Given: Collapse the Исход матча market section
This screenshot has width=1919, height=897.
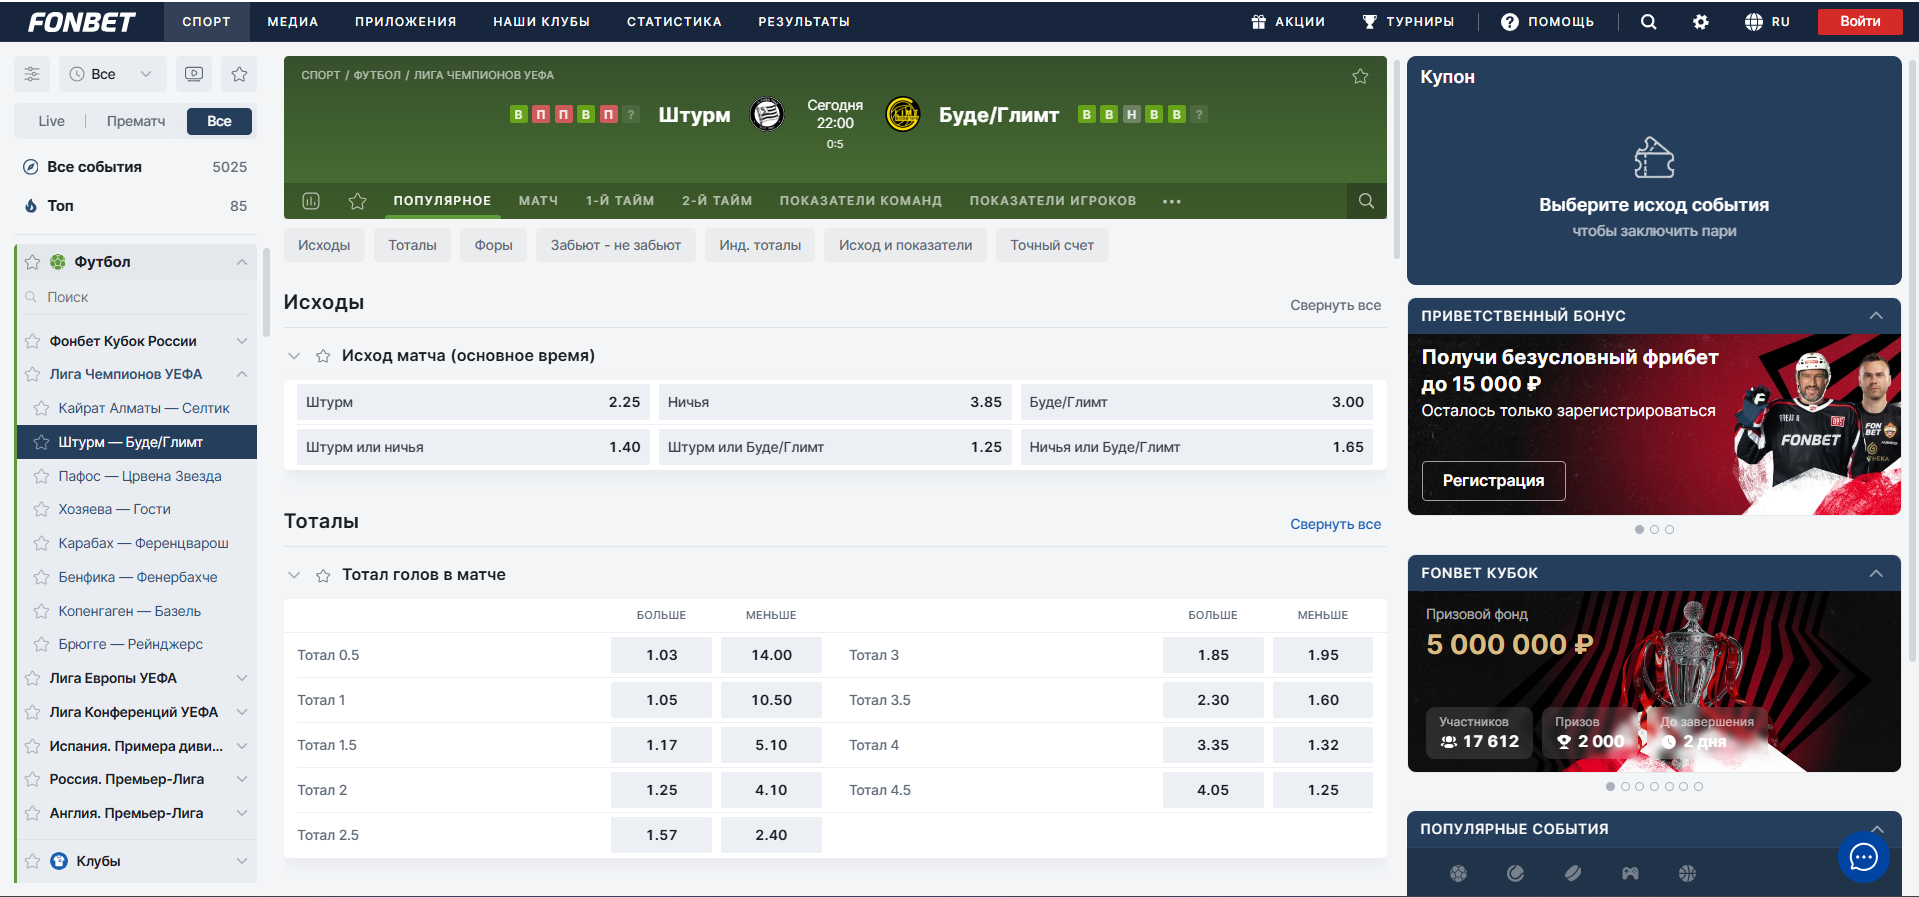Looking at the screenshot, I should (x=294, y=356).
